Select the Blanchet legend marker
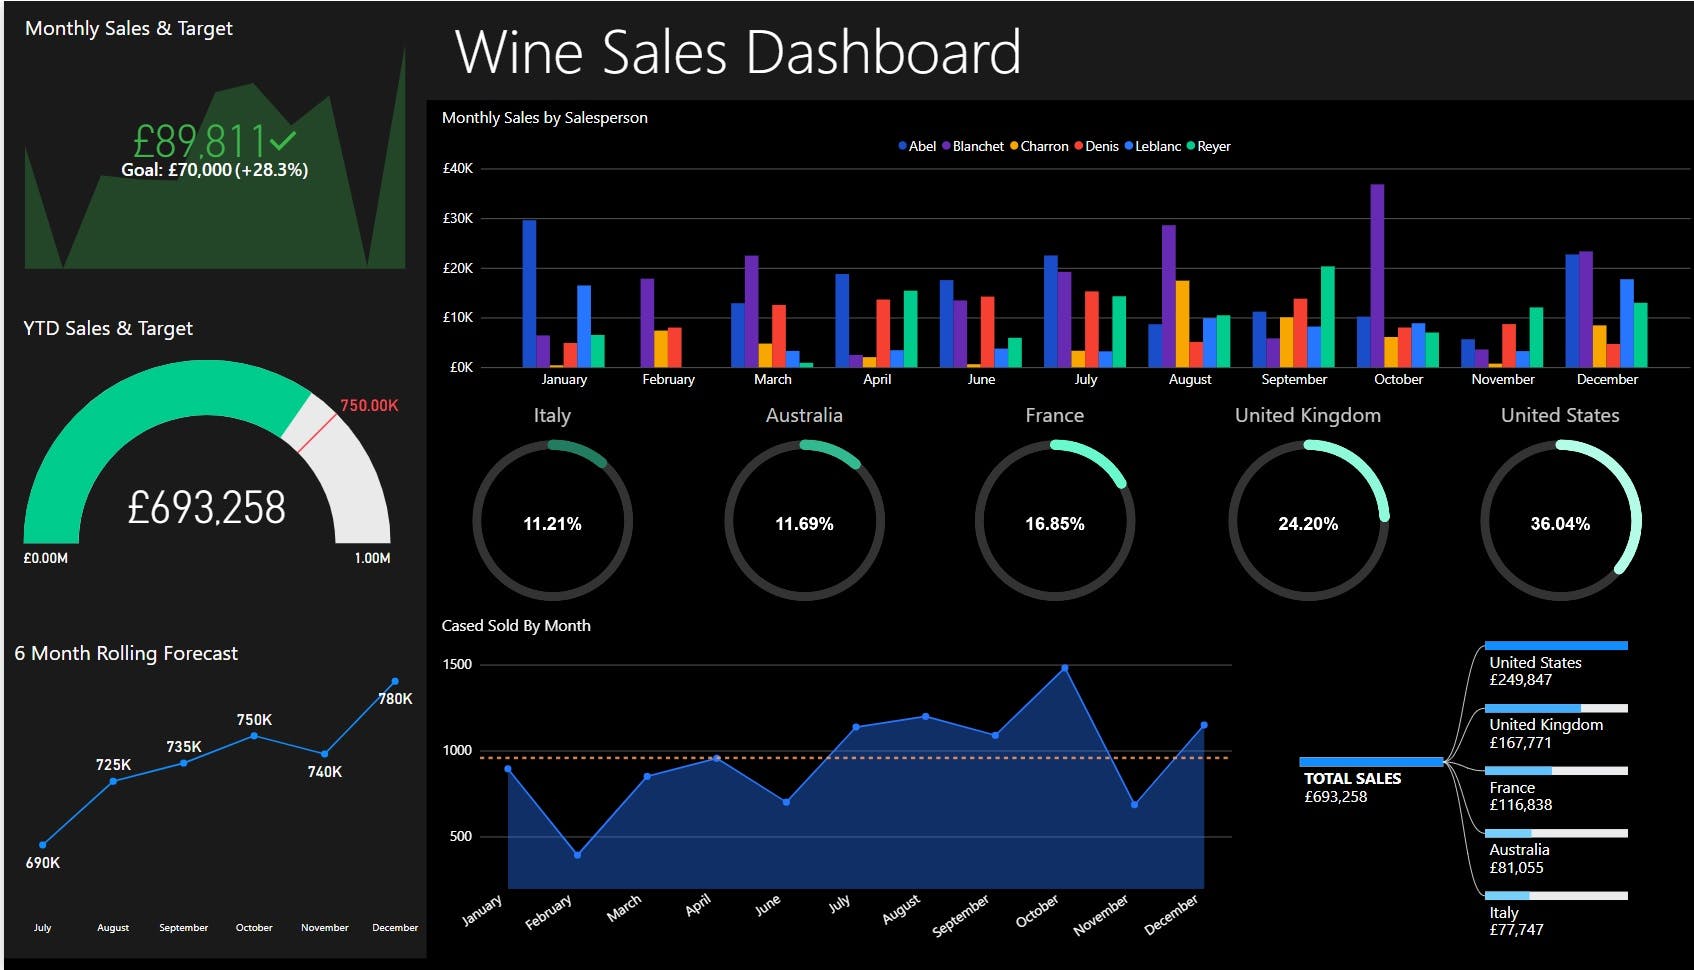The width and height of the screenshot is (1694, 970). tap(946, 146)
